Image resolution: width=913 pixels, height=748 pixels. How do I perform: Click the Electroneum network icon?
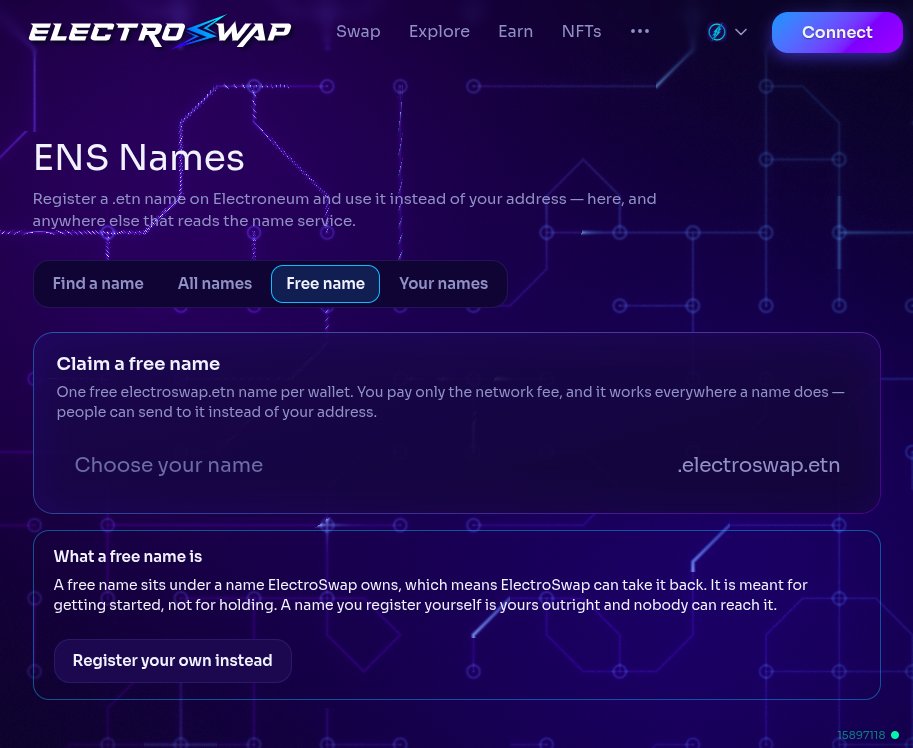tap(717, 32)
